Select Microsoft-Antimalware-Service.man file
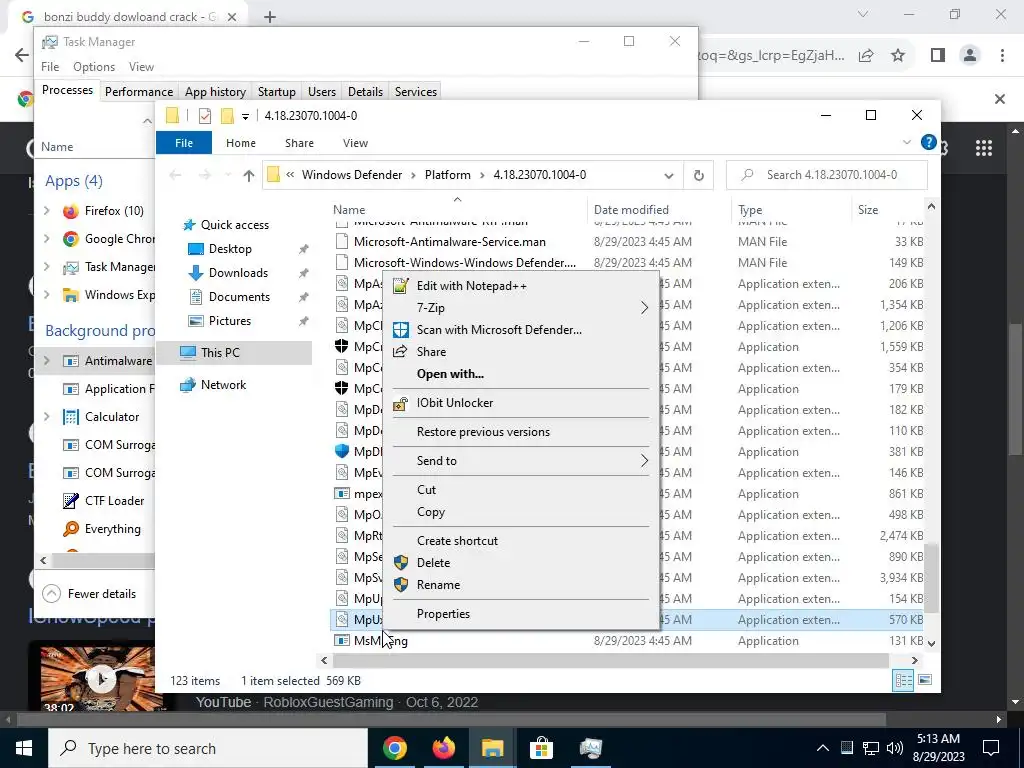The image size is (1024, 768). point(449,242)
